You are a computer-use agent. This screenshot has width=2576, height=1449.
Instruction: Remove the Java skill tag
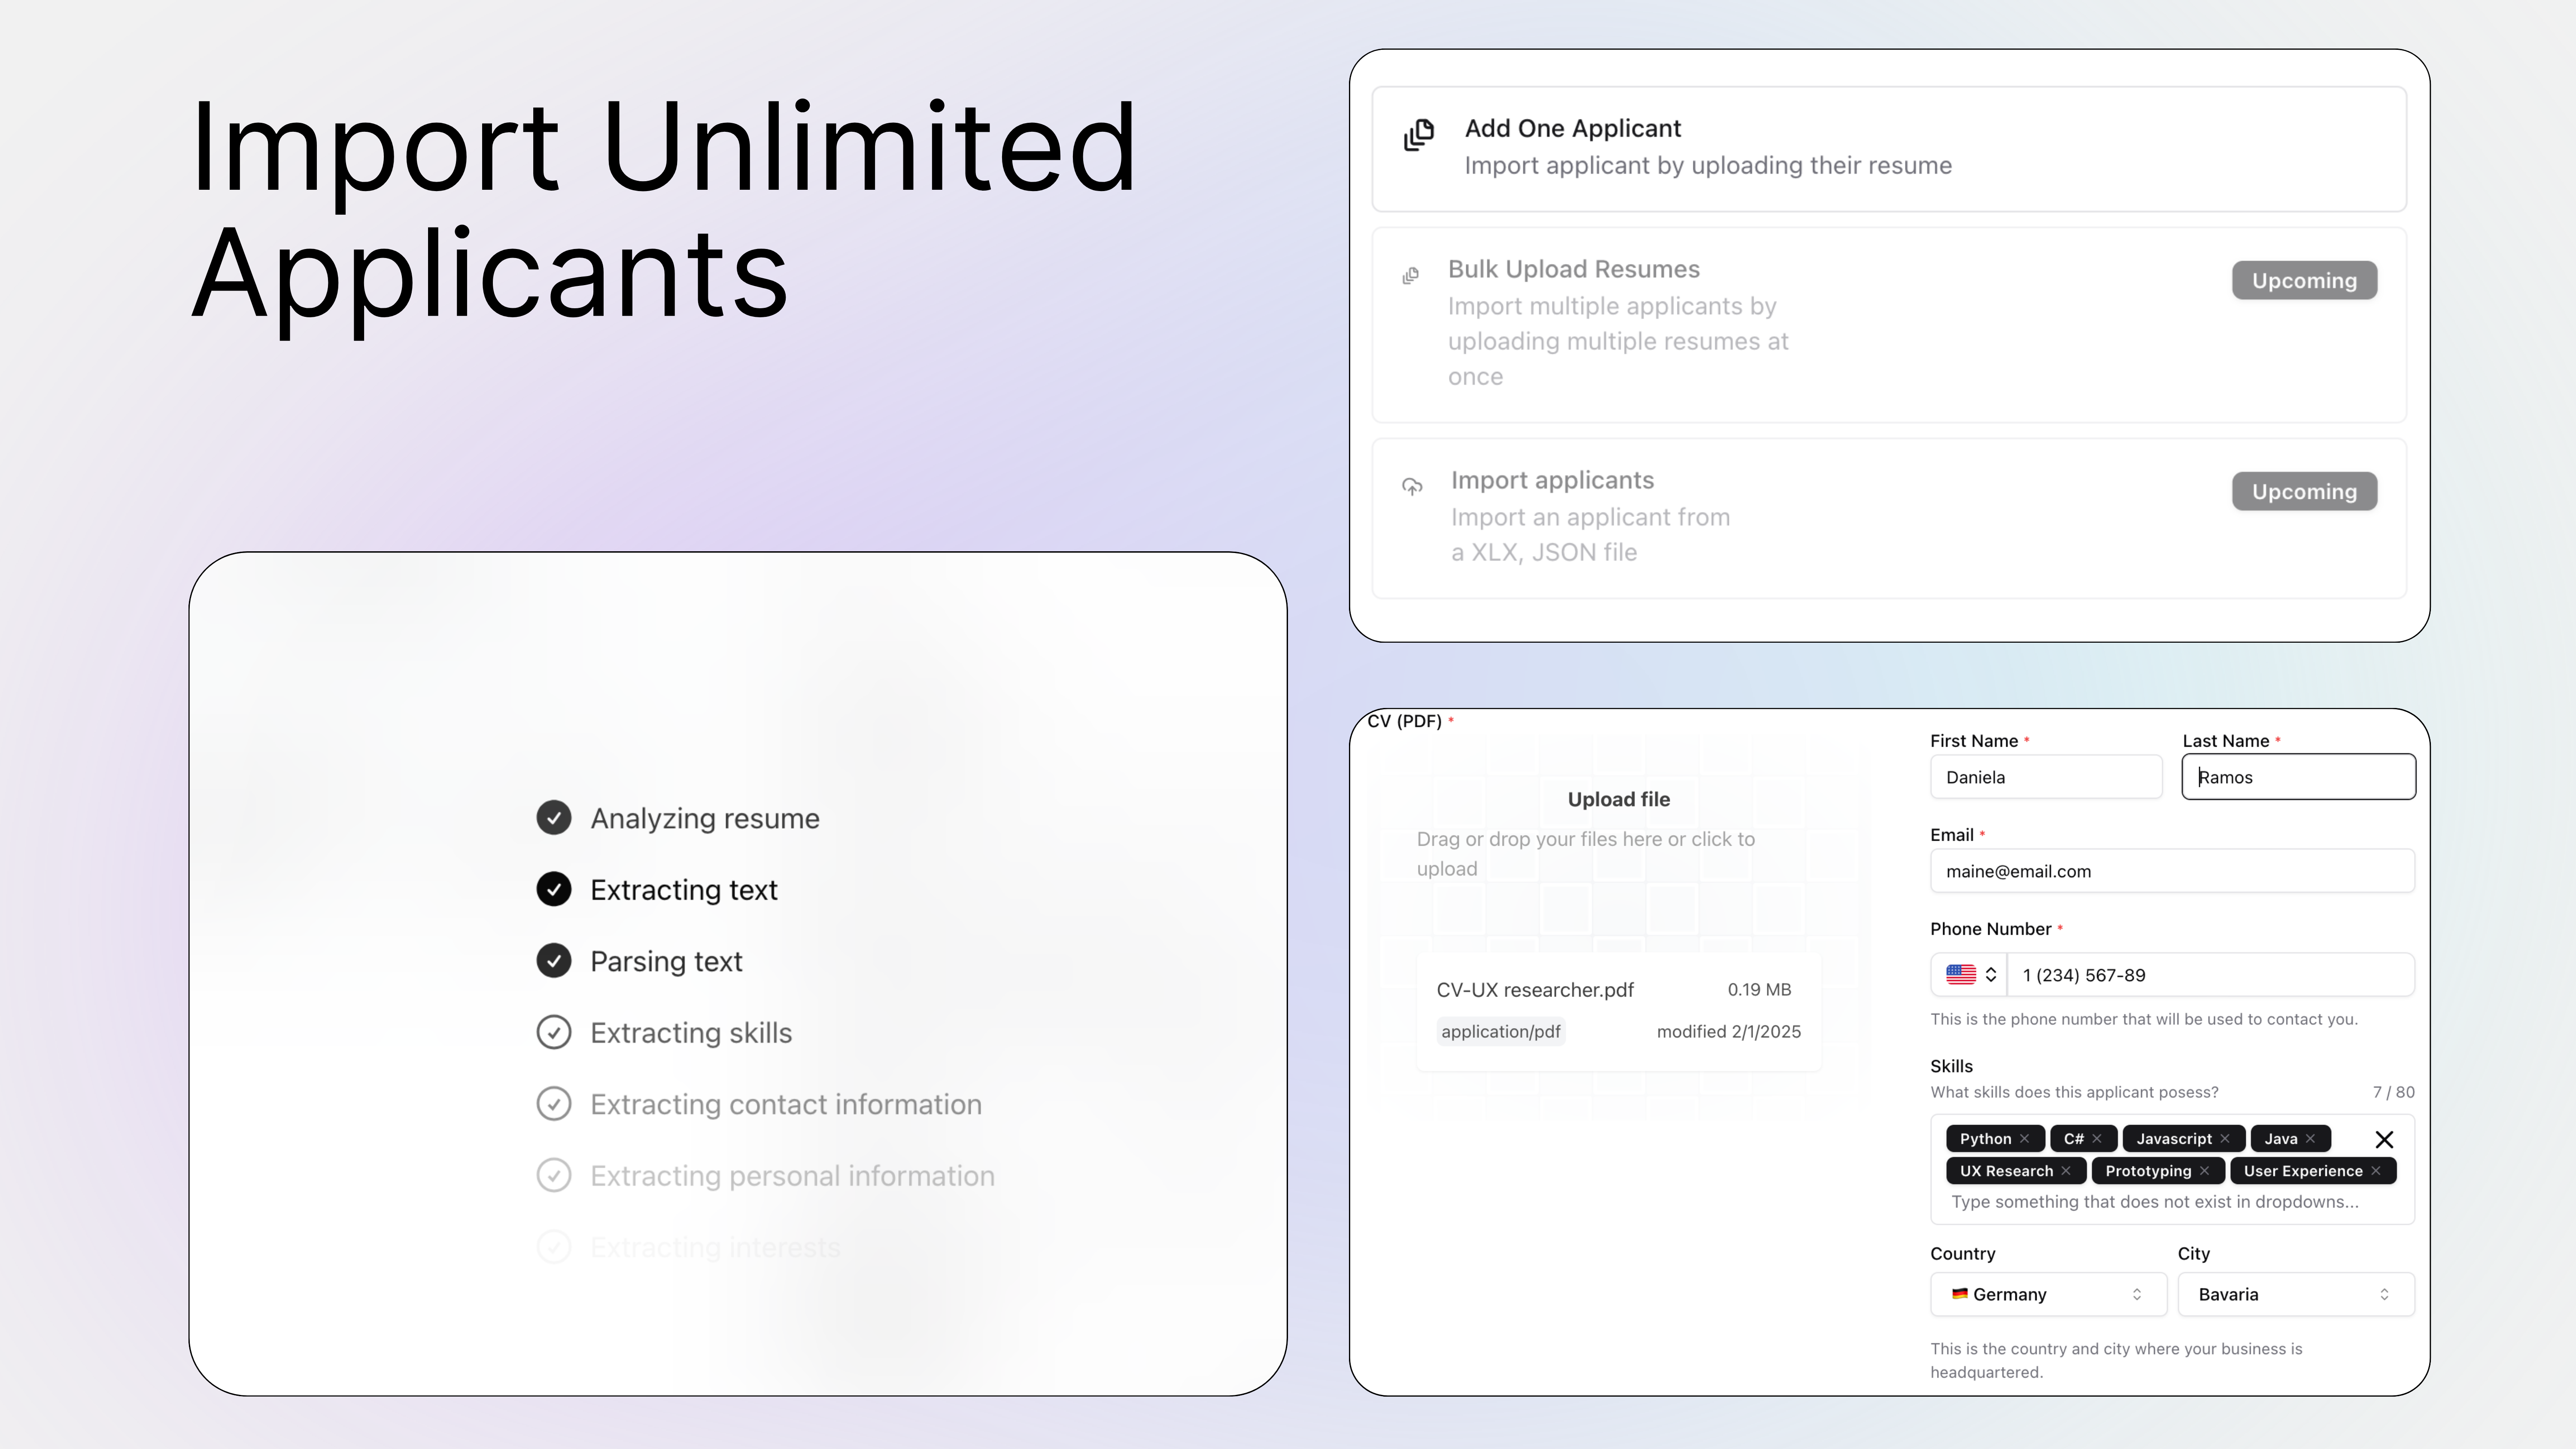point(2310,1139)
